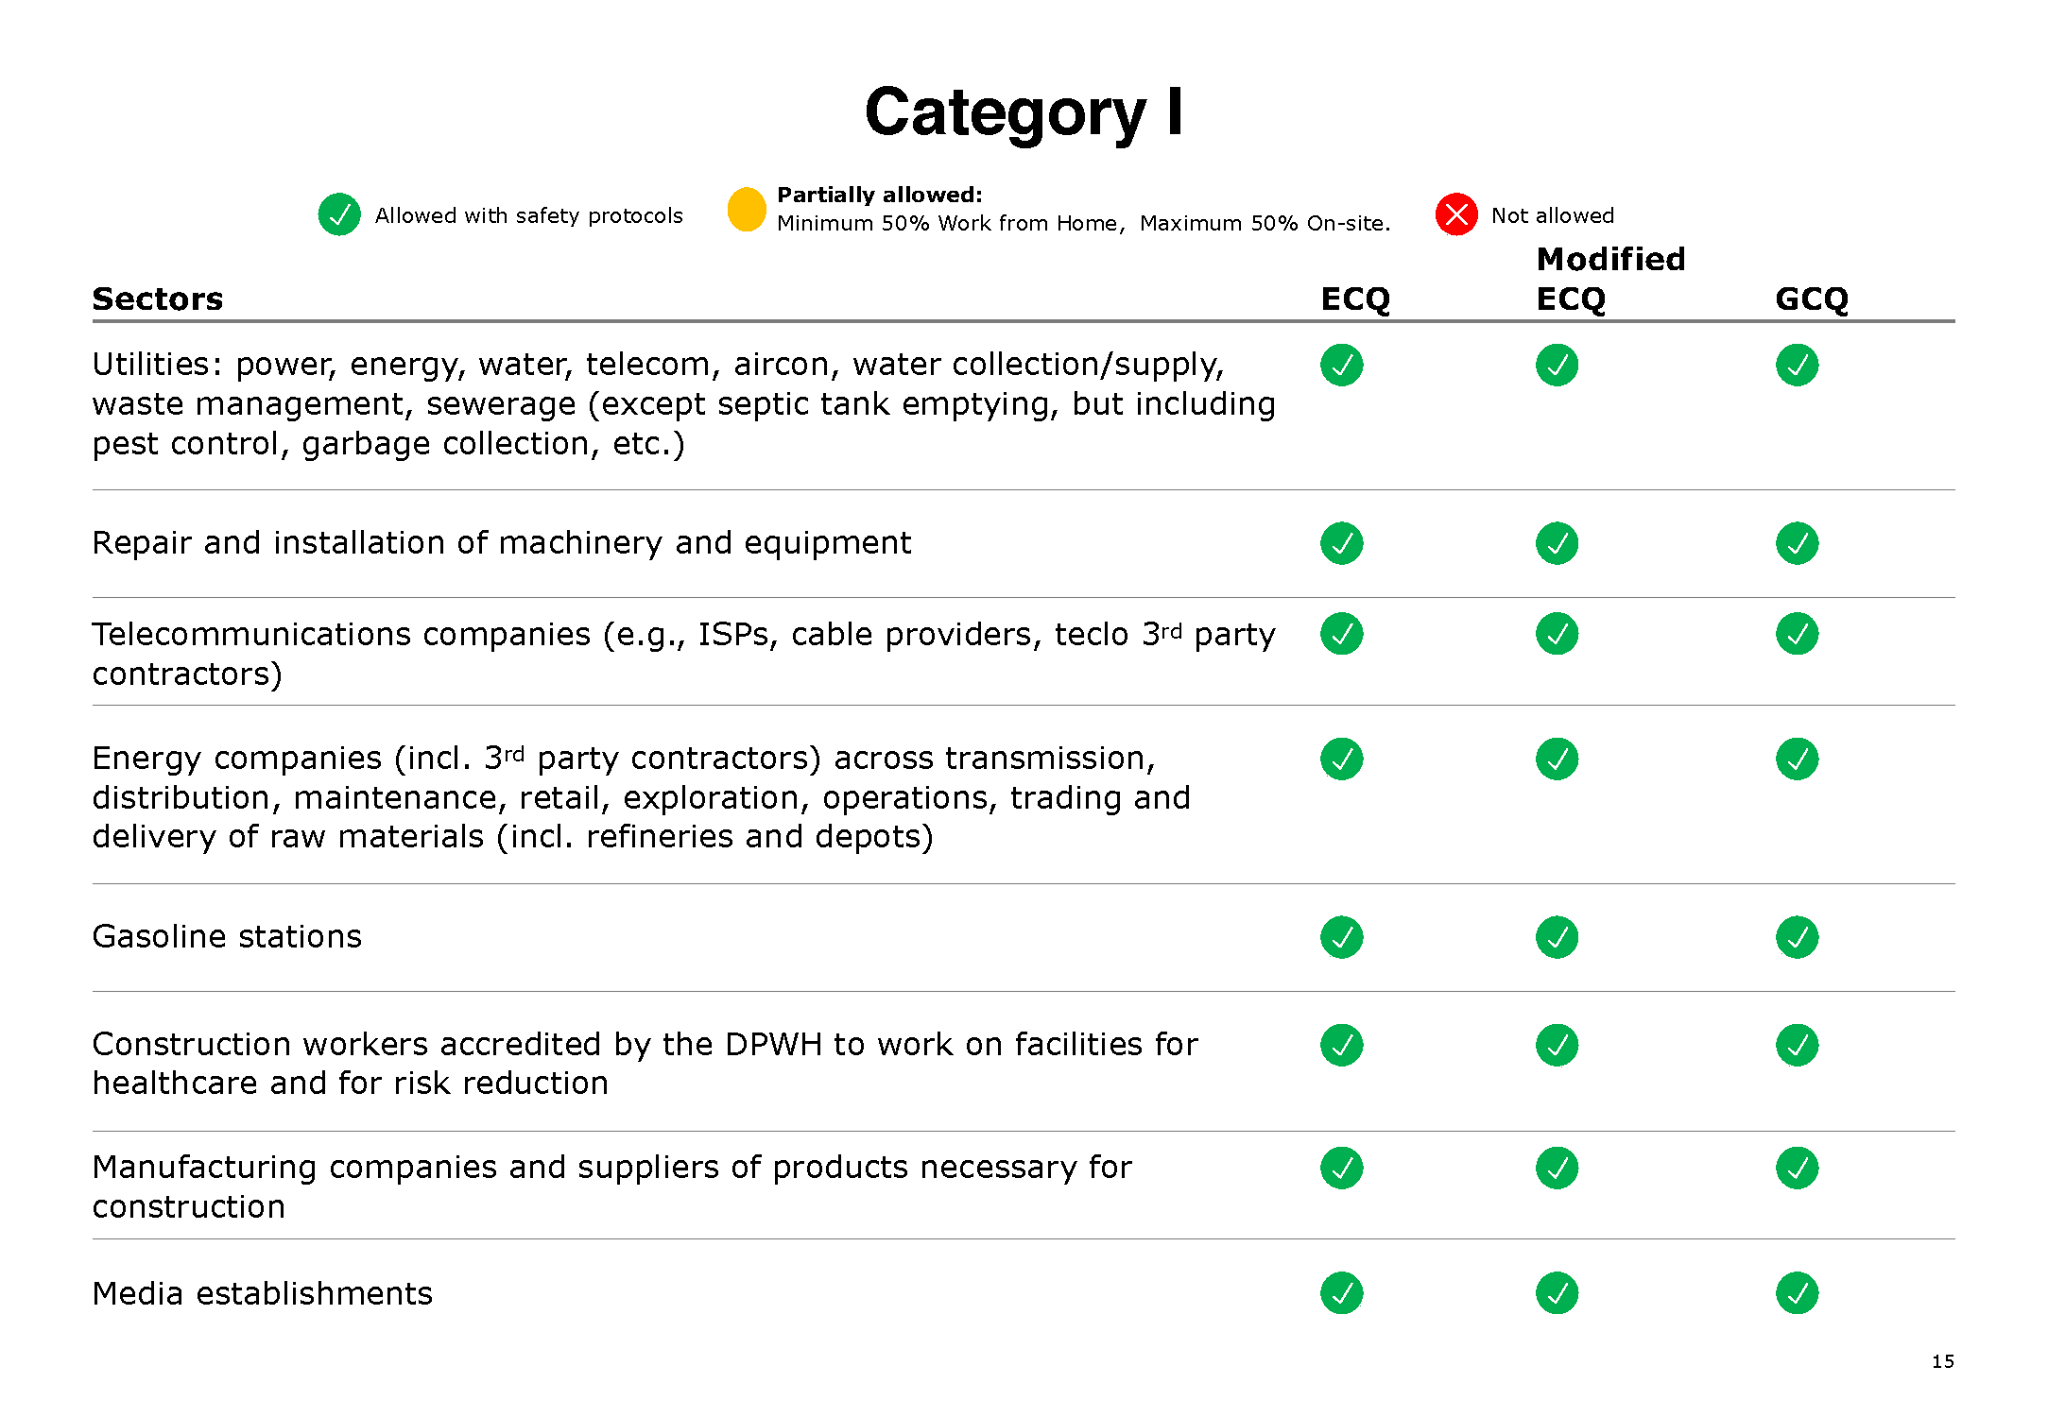Click the red Not allowed X icon
2048x1417 pixels.
coord(1456,214)
